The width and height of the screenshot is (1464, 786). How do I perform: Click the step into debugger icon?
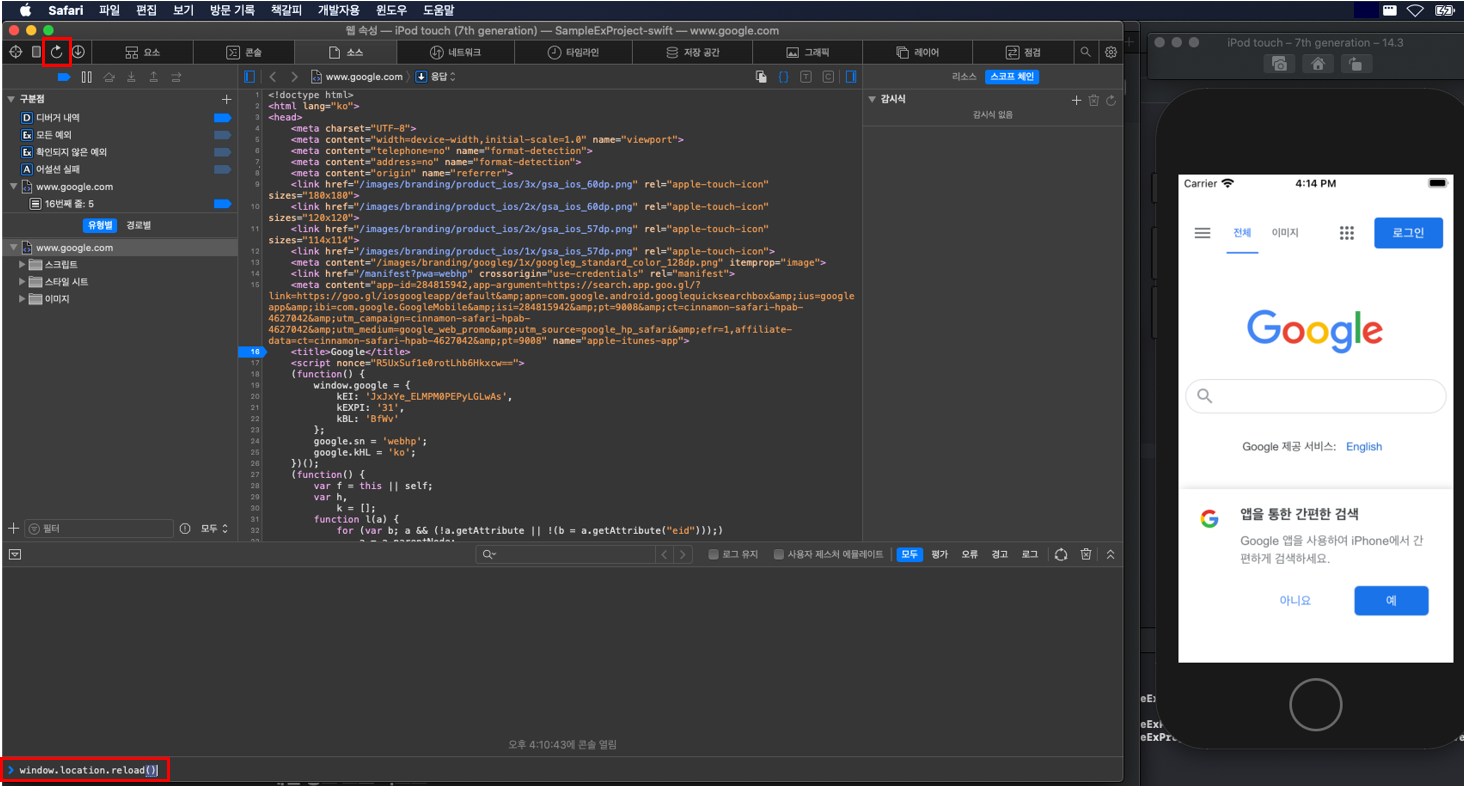[x=131, y=77]
